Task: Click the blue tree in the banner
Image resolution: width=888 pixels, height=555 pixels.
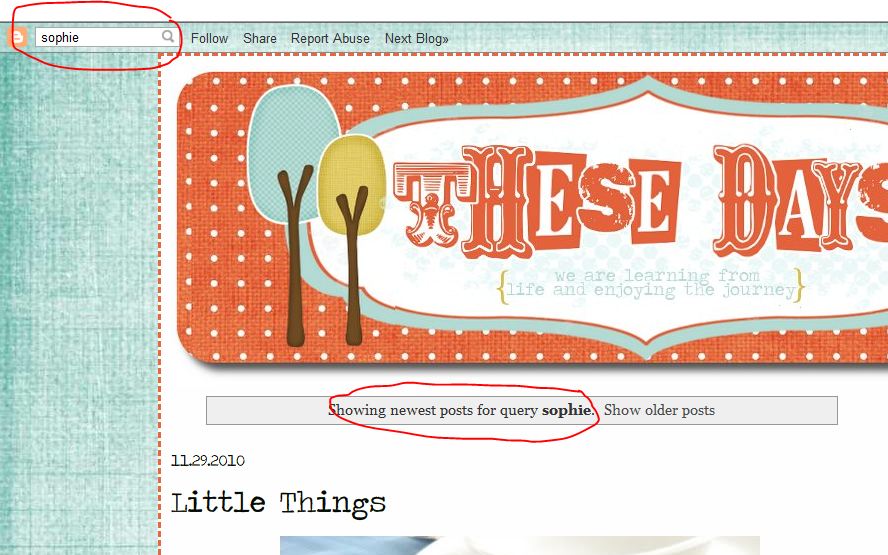Action: click(293, 154)
